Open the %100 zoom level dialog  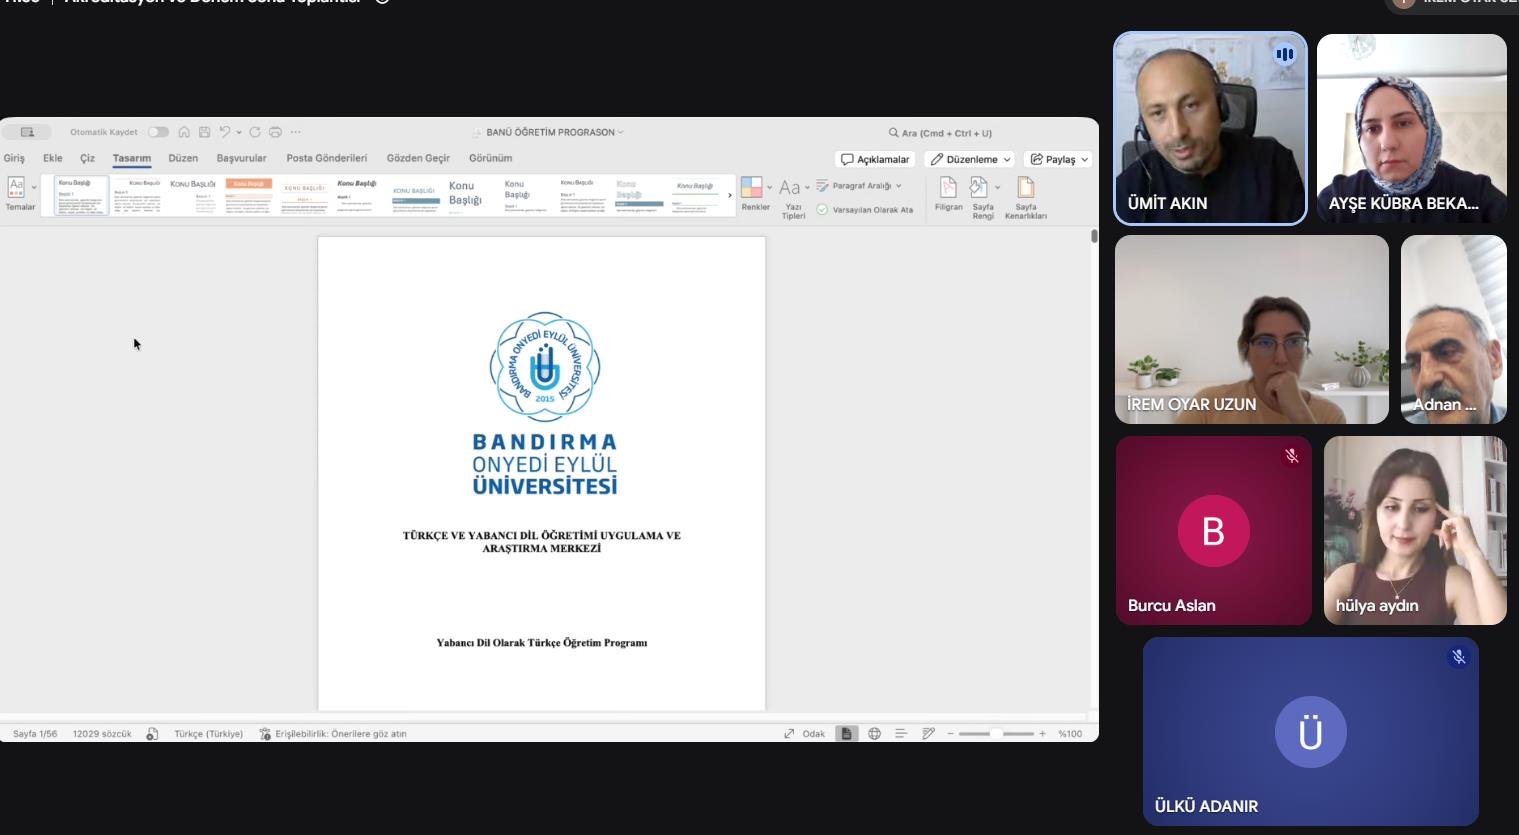pos(1070,734)
